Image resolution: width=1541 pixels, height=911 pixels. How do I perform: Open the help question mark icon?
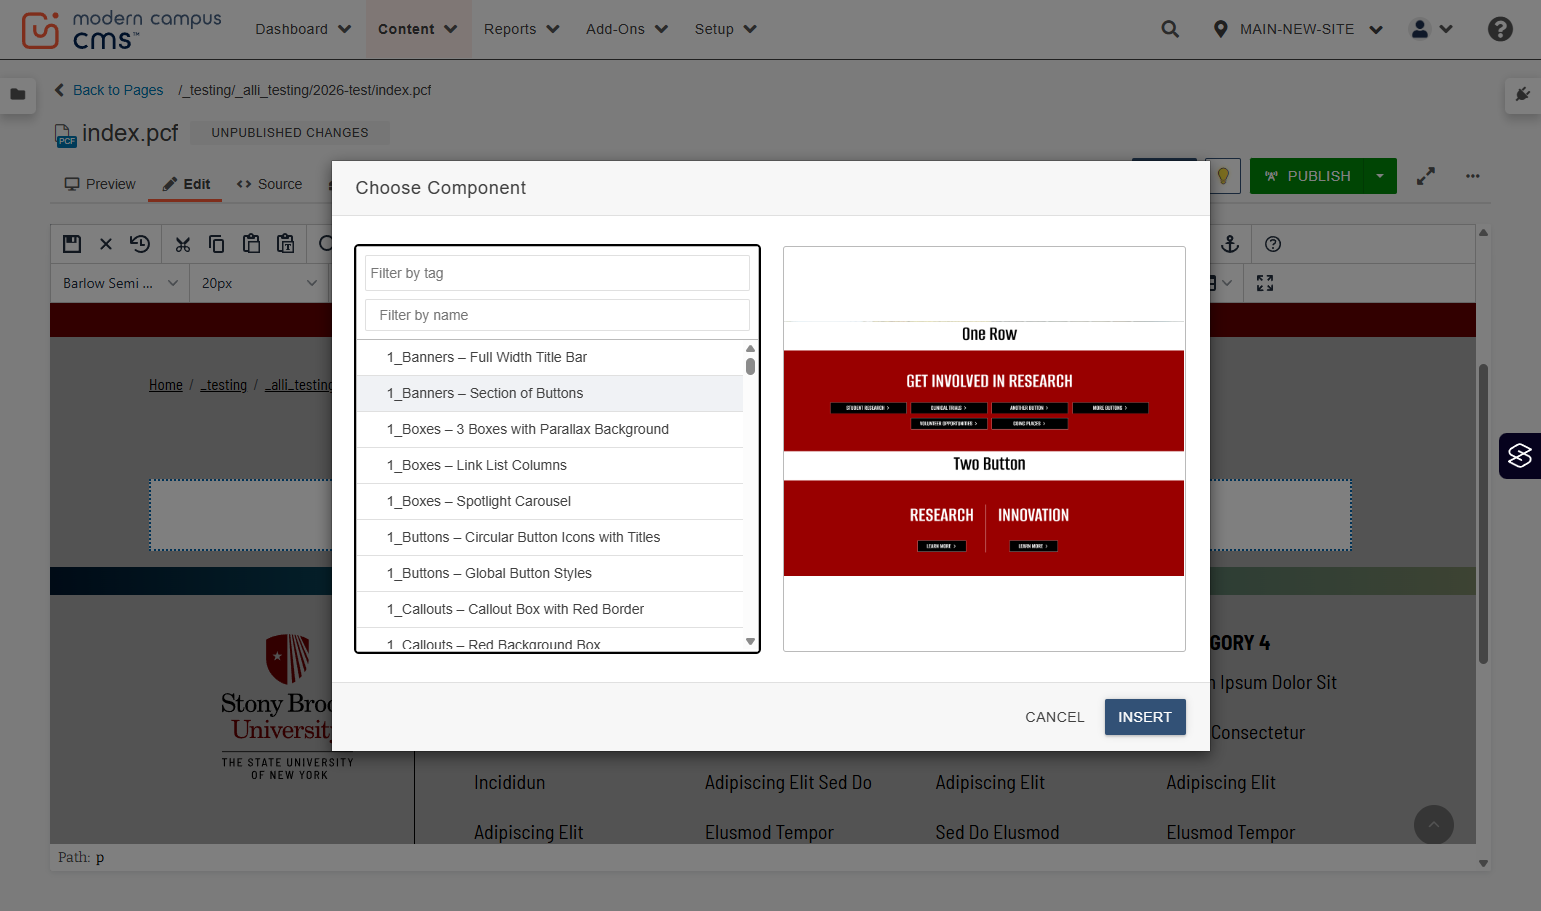click(1500, 29)
